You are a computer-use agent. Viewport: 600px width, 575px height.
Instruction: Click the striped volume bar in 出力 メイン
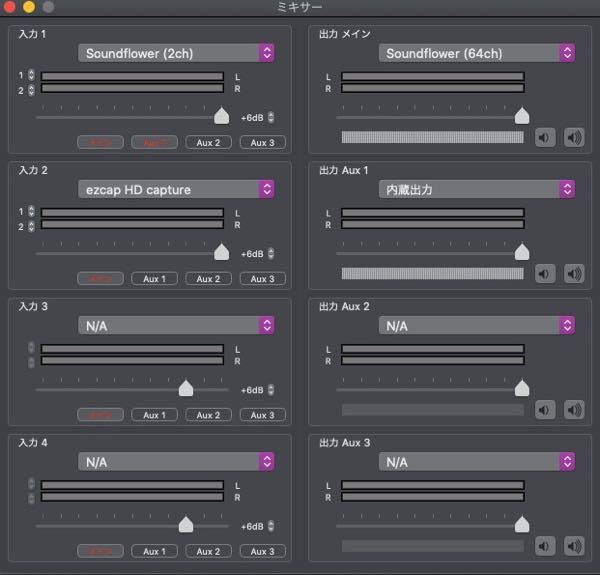pyautogui.click(x=432, y=137)
